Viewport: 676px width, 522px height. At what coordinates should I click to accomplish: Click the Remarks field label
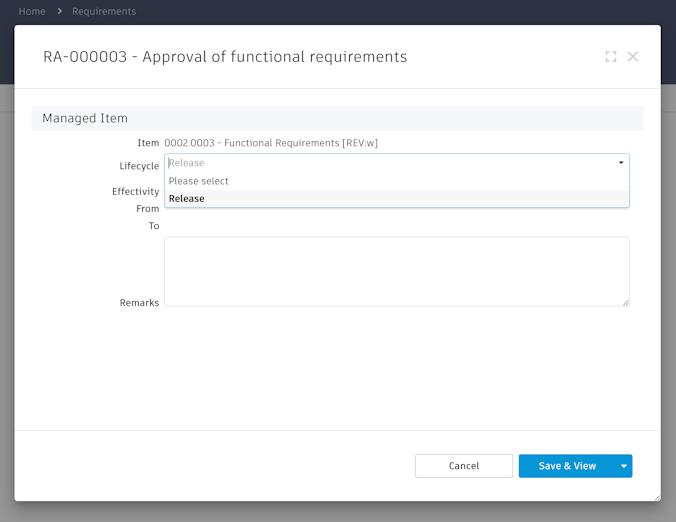tap(139, 303)
